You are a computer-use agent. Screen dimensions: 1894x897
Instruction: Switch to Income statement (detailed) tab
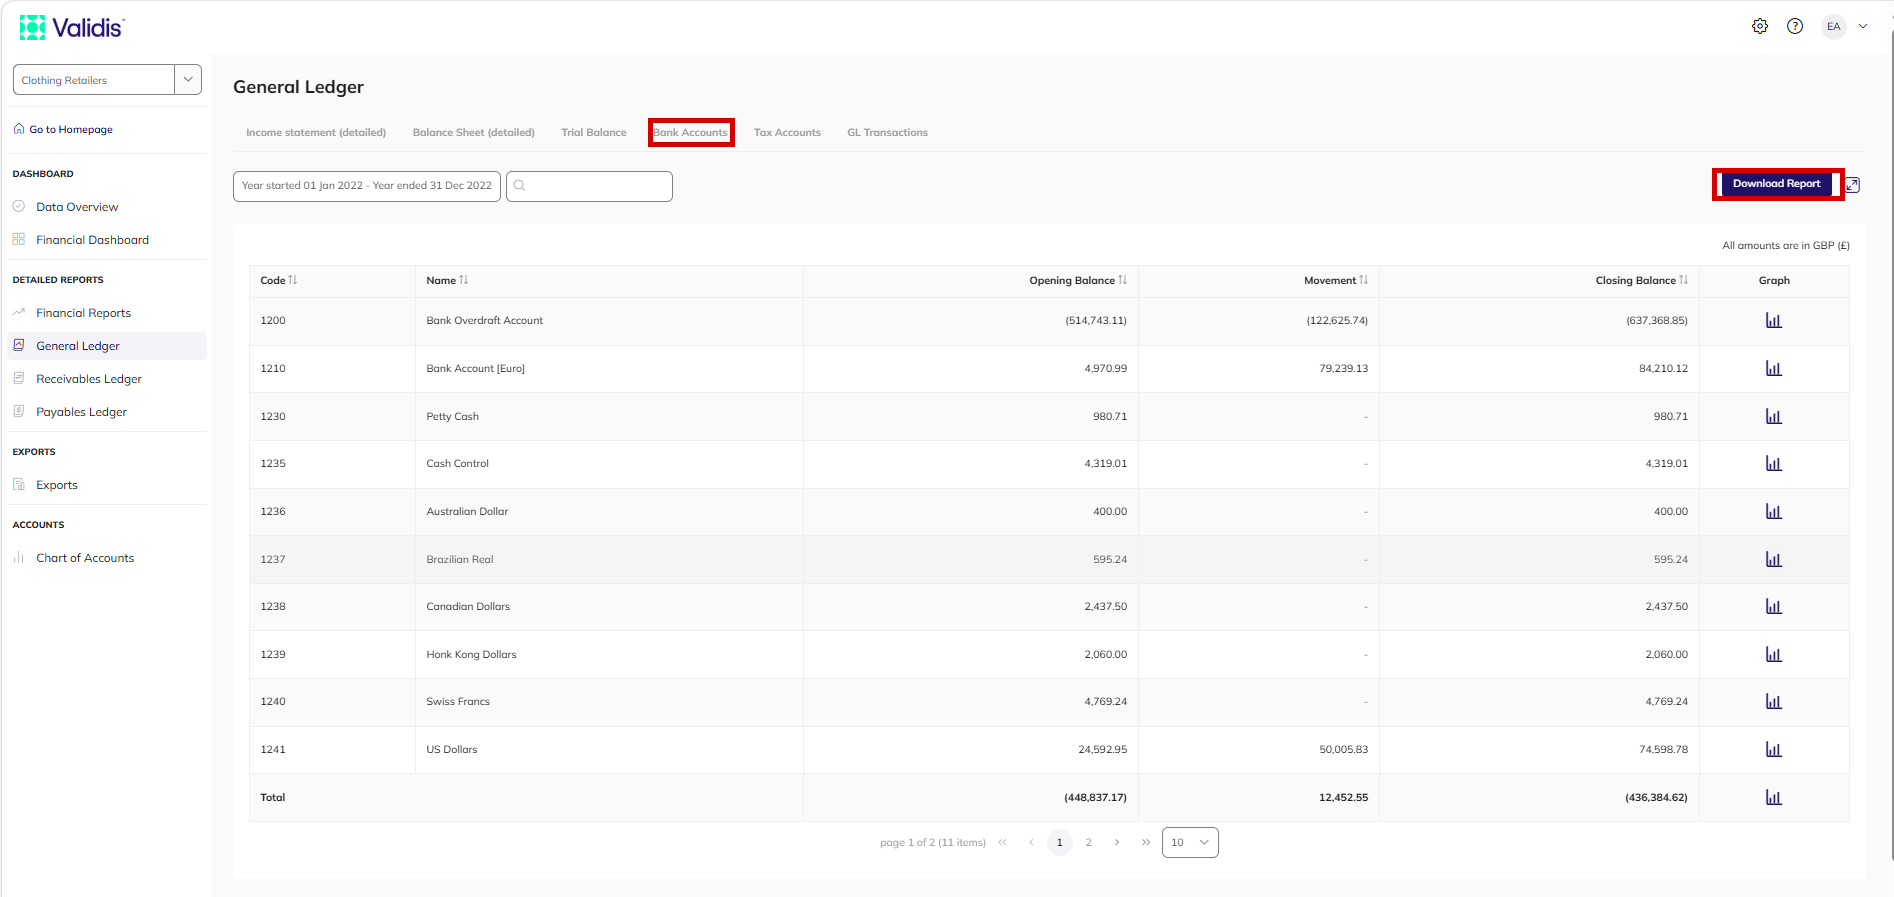point(316,132)
